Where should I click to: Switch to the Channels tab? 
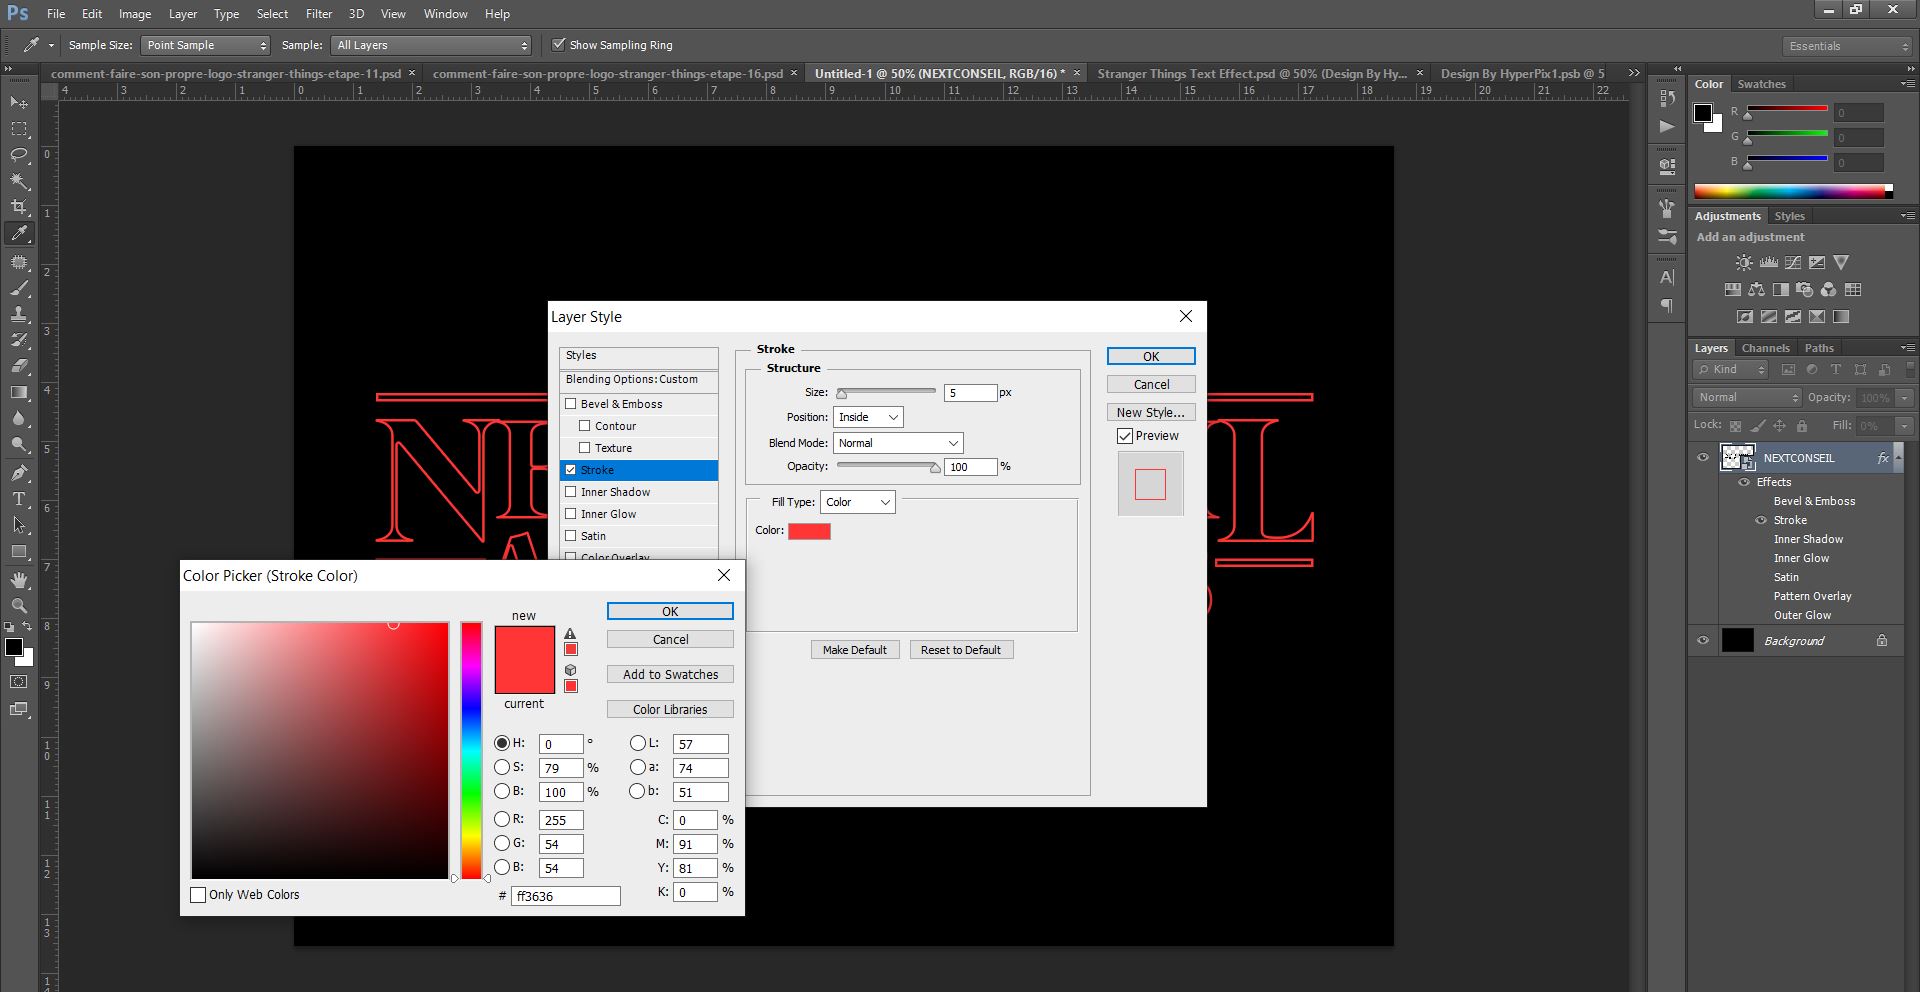pyautogui.click(x=1765, y=348)
